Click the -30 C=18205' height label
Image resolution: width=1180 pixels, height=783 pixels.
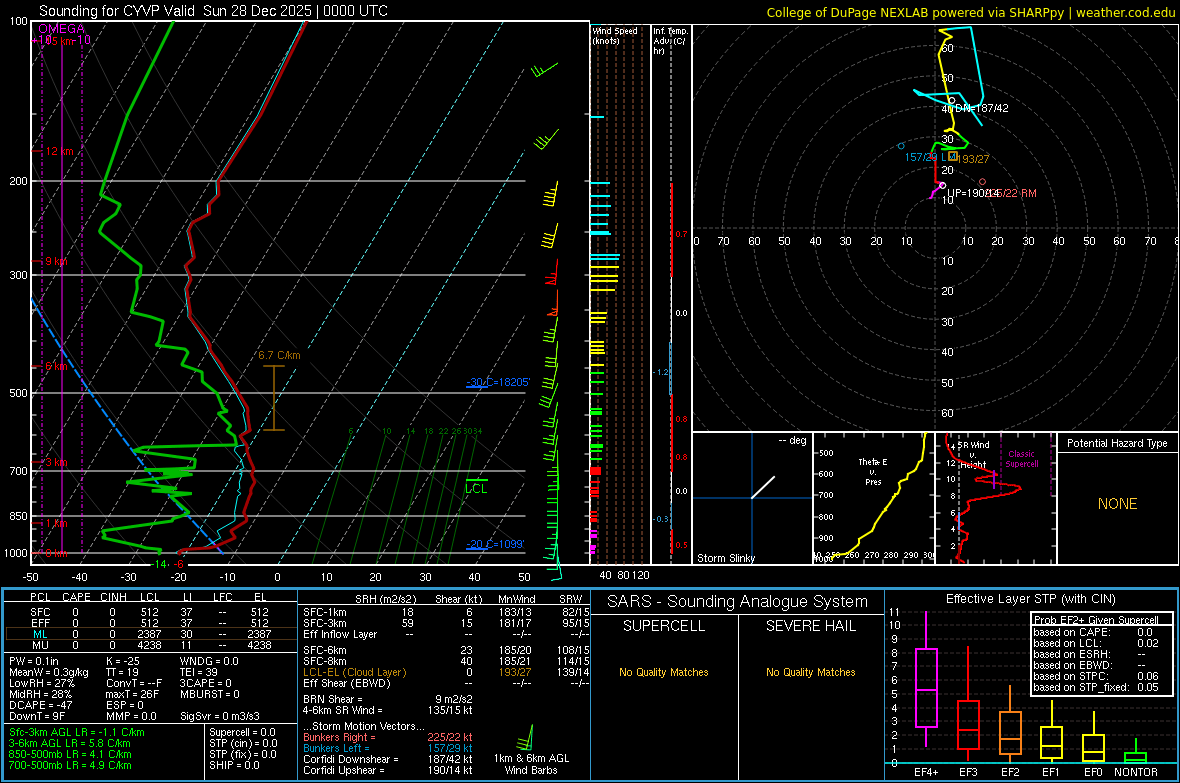[498, 382]
